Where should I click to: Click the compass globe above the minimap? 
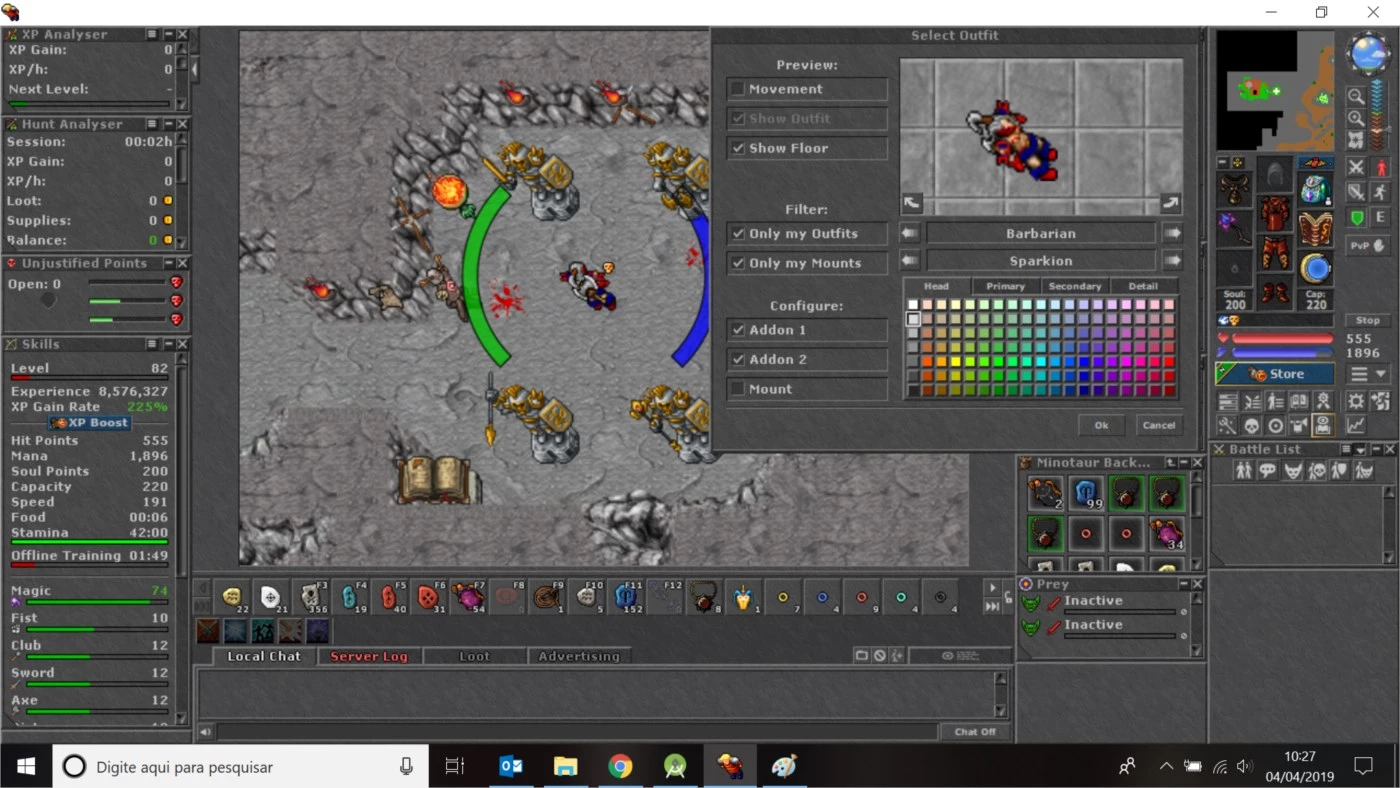(1369, 53)
